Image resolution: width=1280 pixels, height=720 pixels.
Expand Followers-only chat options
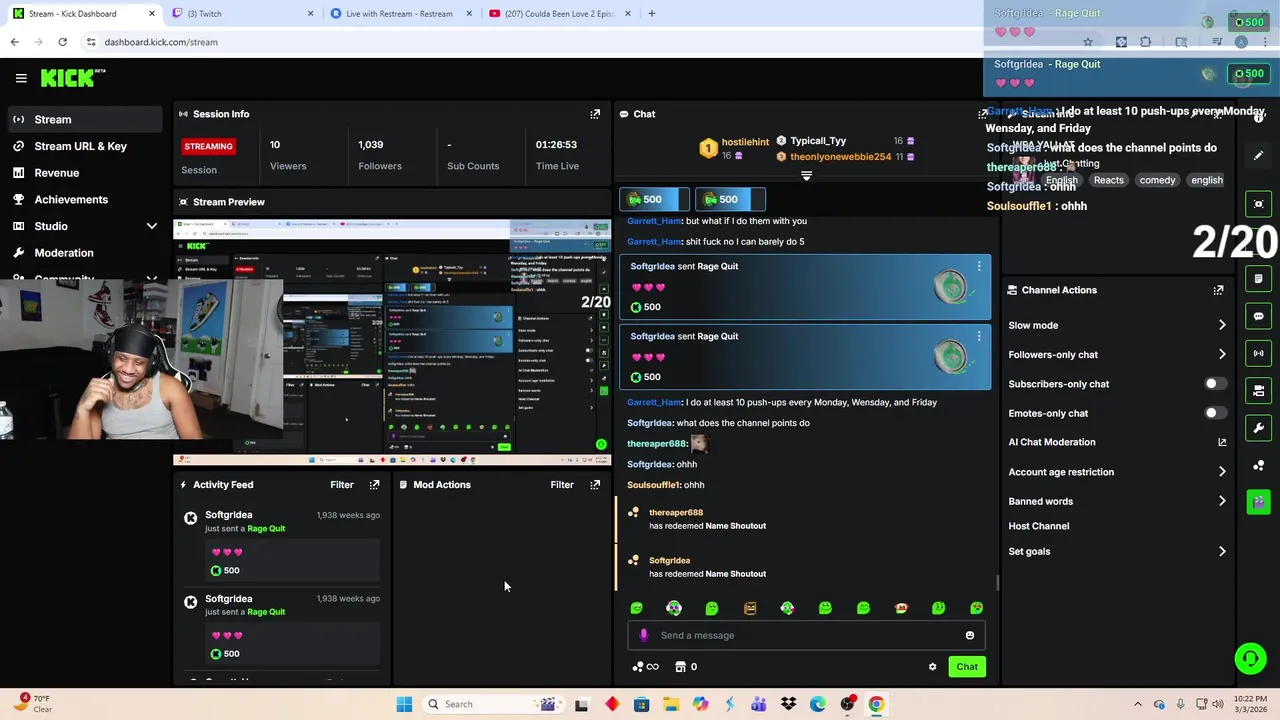(1222, 354)
